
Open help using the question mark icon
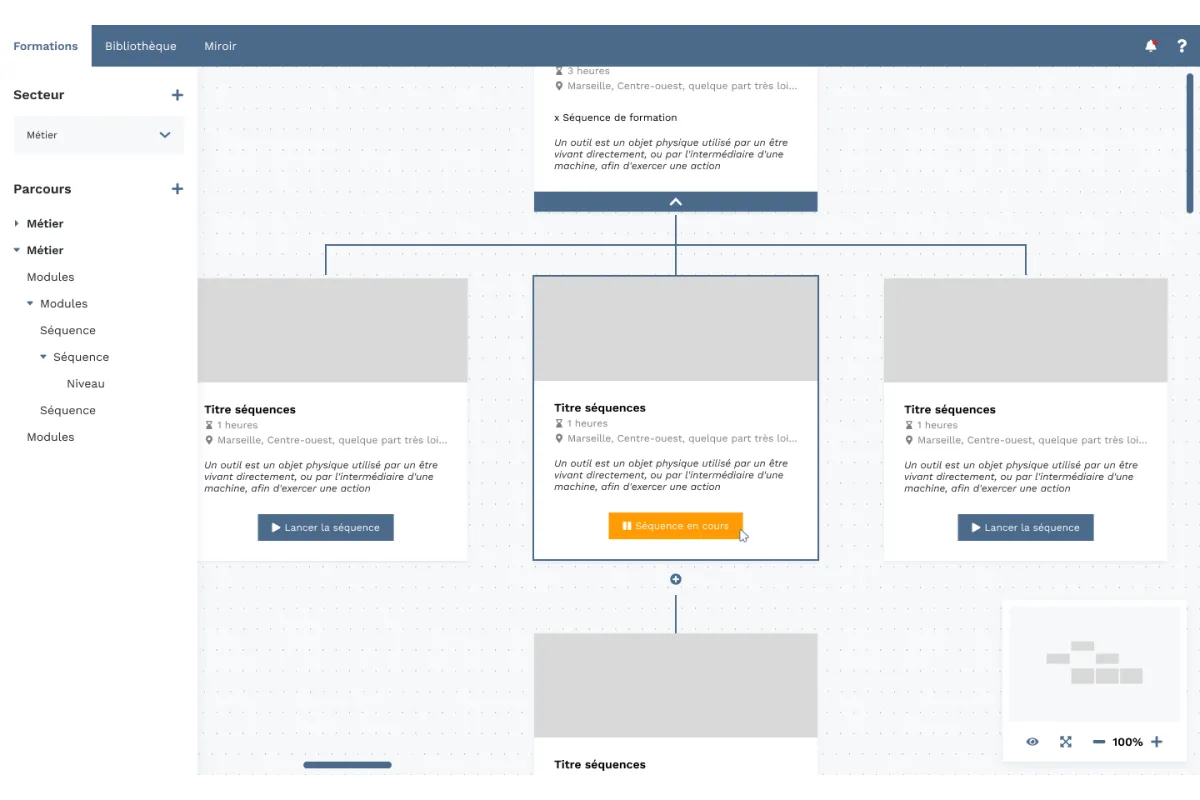click(1181, 45)
